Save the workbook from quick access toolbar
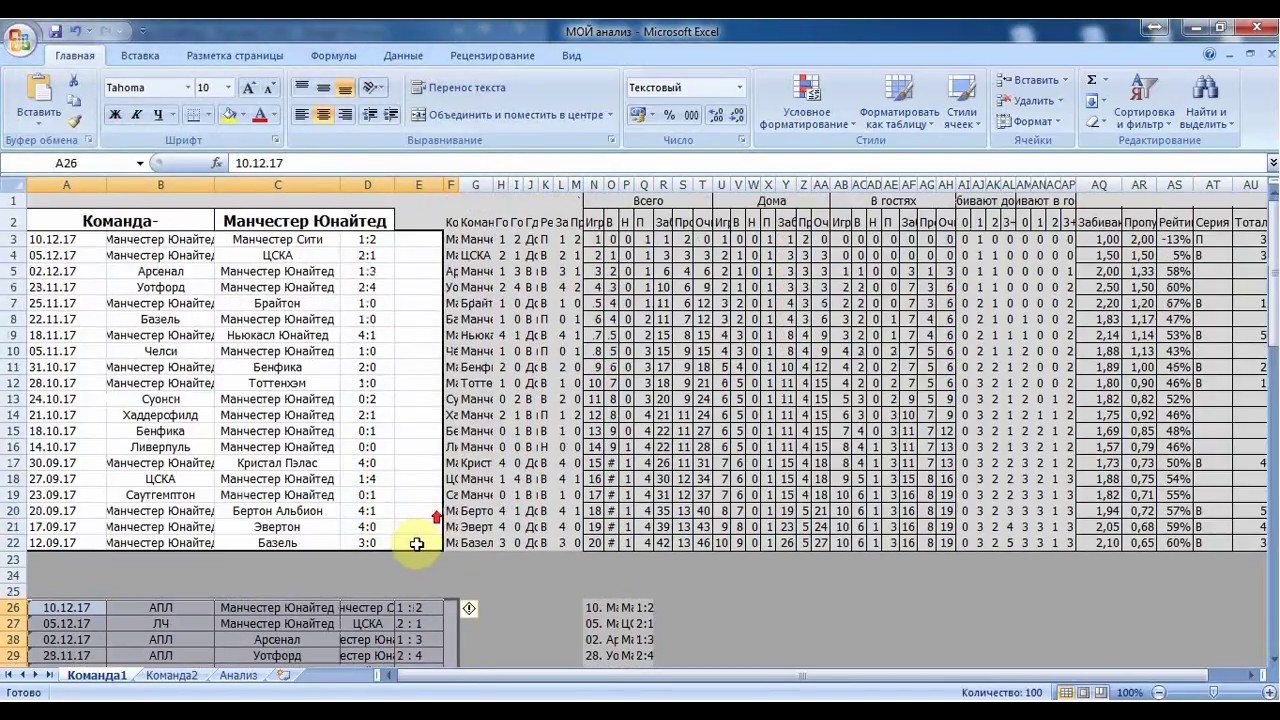Screen dimensions: 1280x720 [56, 32]
